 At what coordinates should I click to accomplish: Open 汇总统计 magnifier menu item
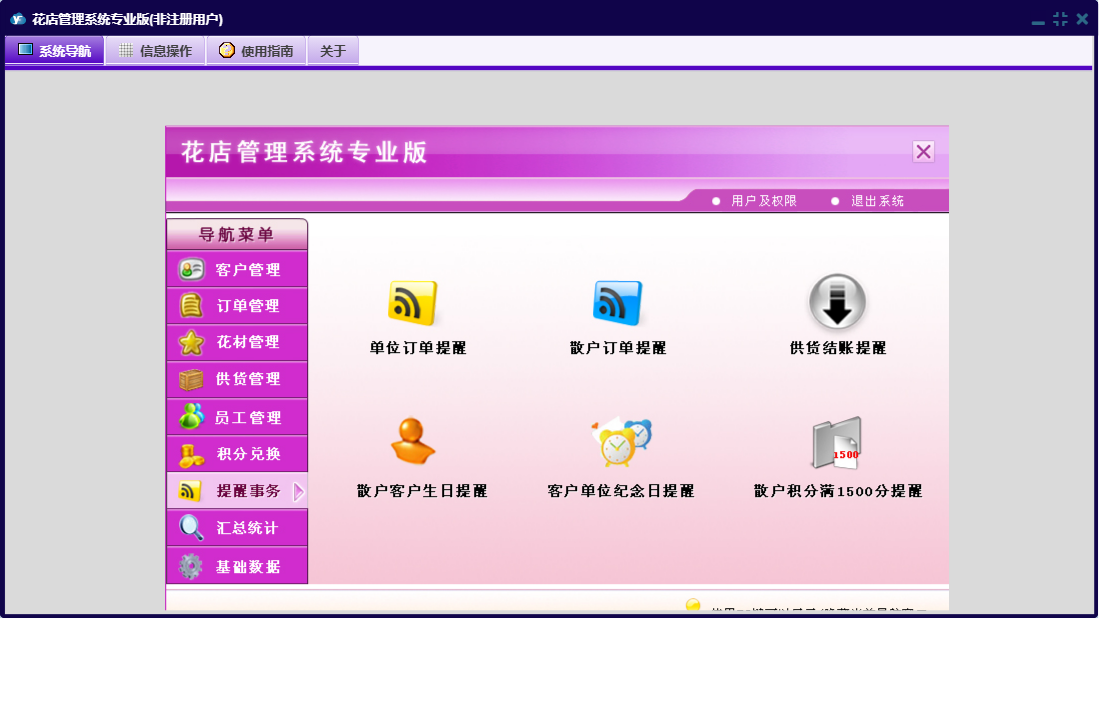(237, 528)
